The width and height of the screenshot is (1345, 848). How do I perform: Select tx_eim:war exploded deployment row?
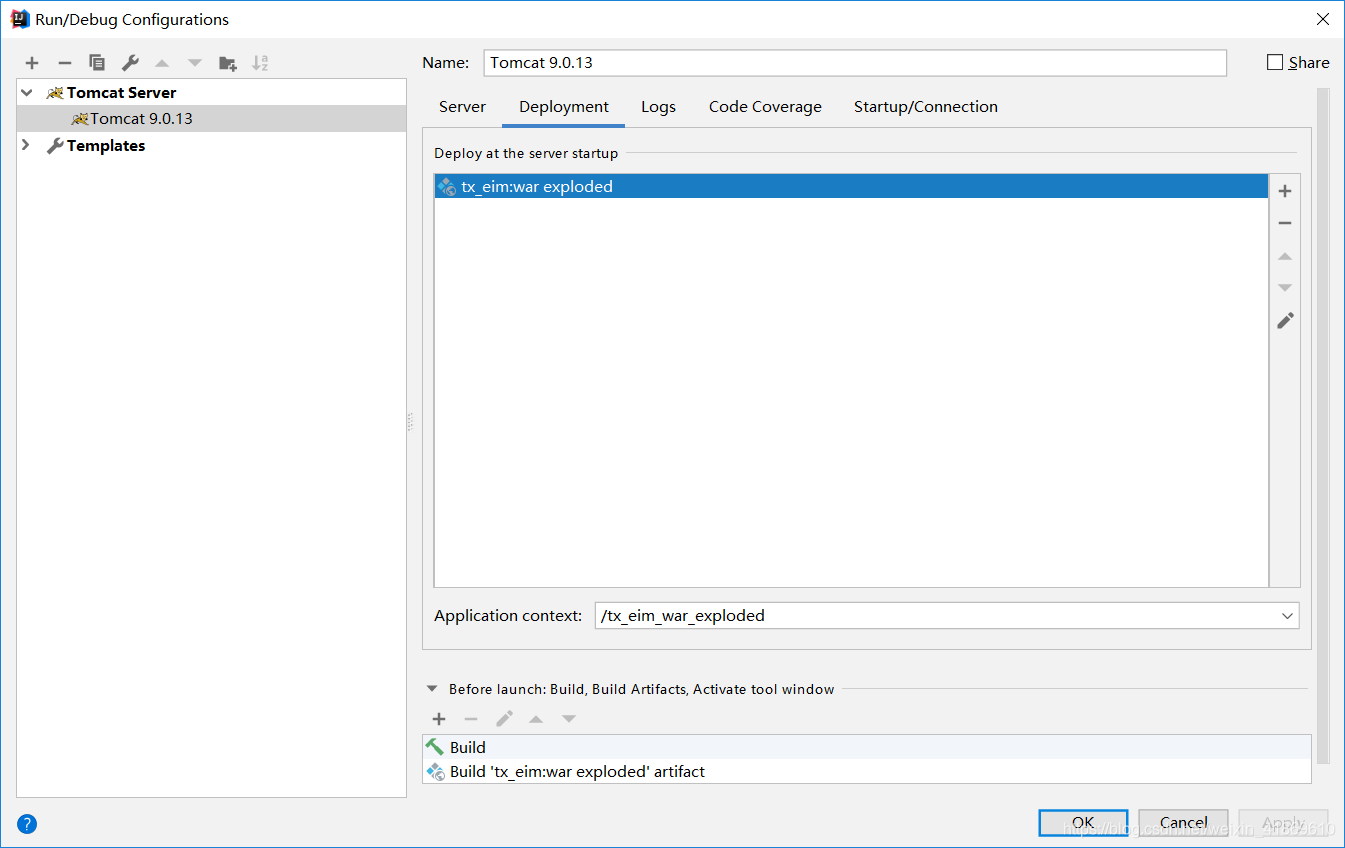[851, 186]
